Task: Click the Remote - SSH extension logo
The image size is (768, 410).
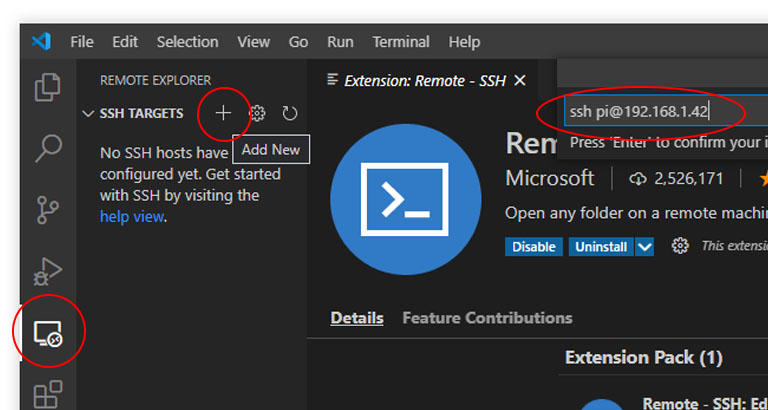Action: 406,199
